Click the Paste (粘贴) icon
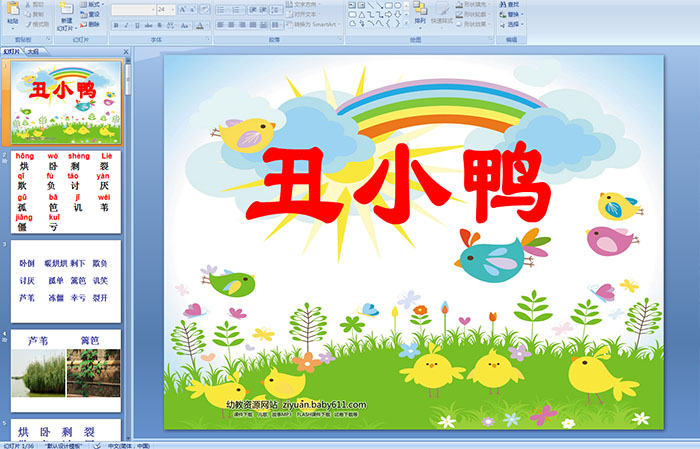700x449 pixels. point(13,9)
